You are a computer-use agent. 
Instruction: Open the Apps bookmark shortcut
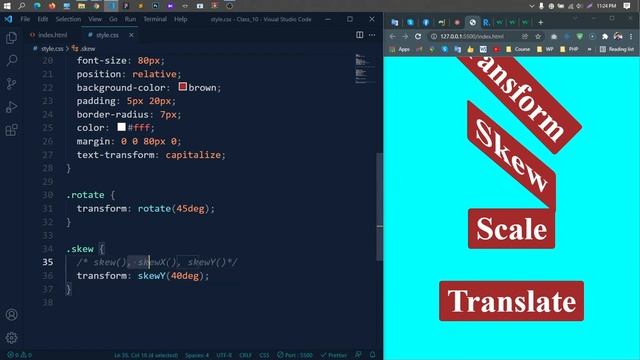400,49
